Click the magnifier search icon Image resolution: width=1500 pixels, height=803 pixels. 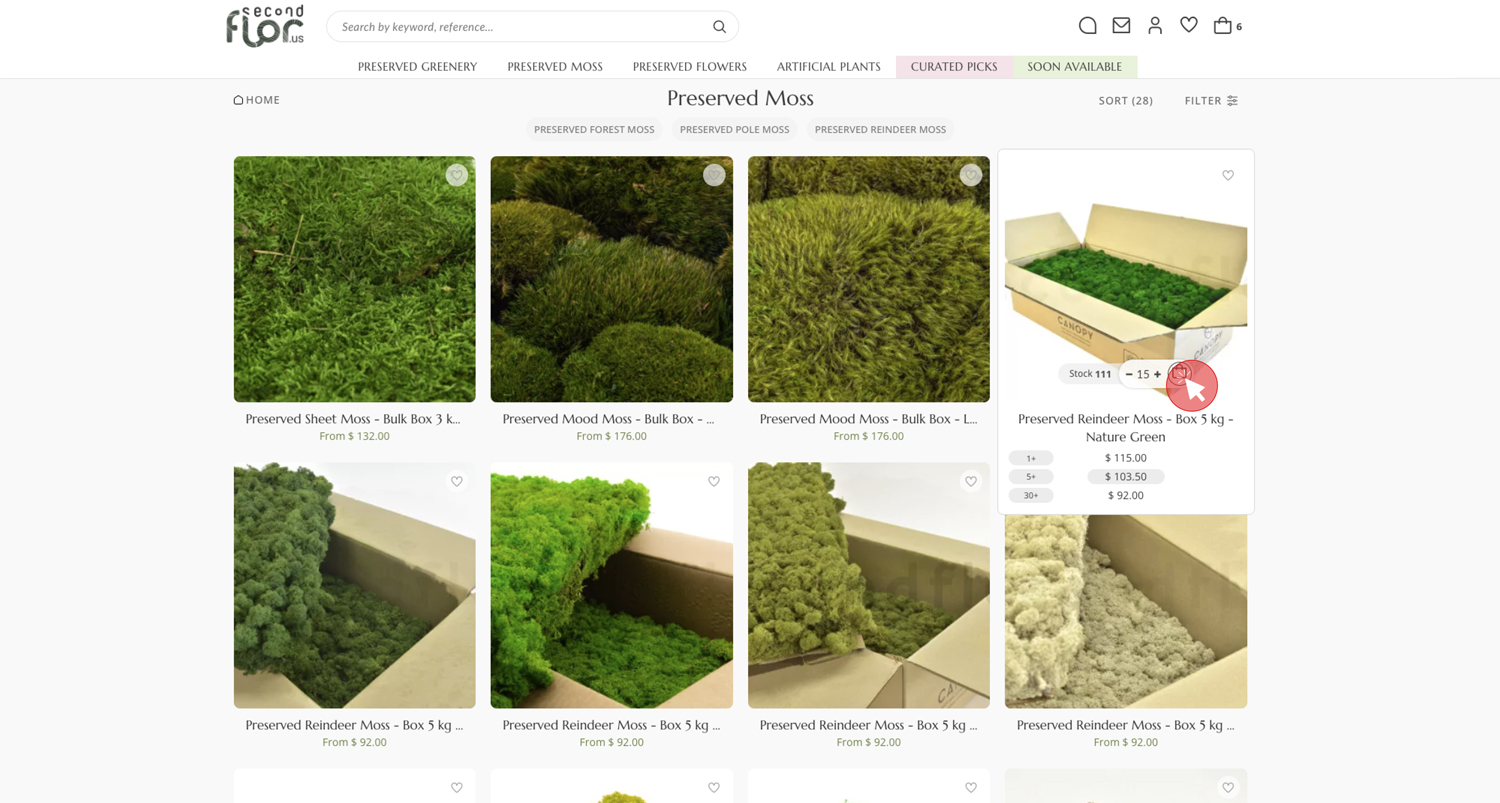pyautogui.click(x=719, y=27)
